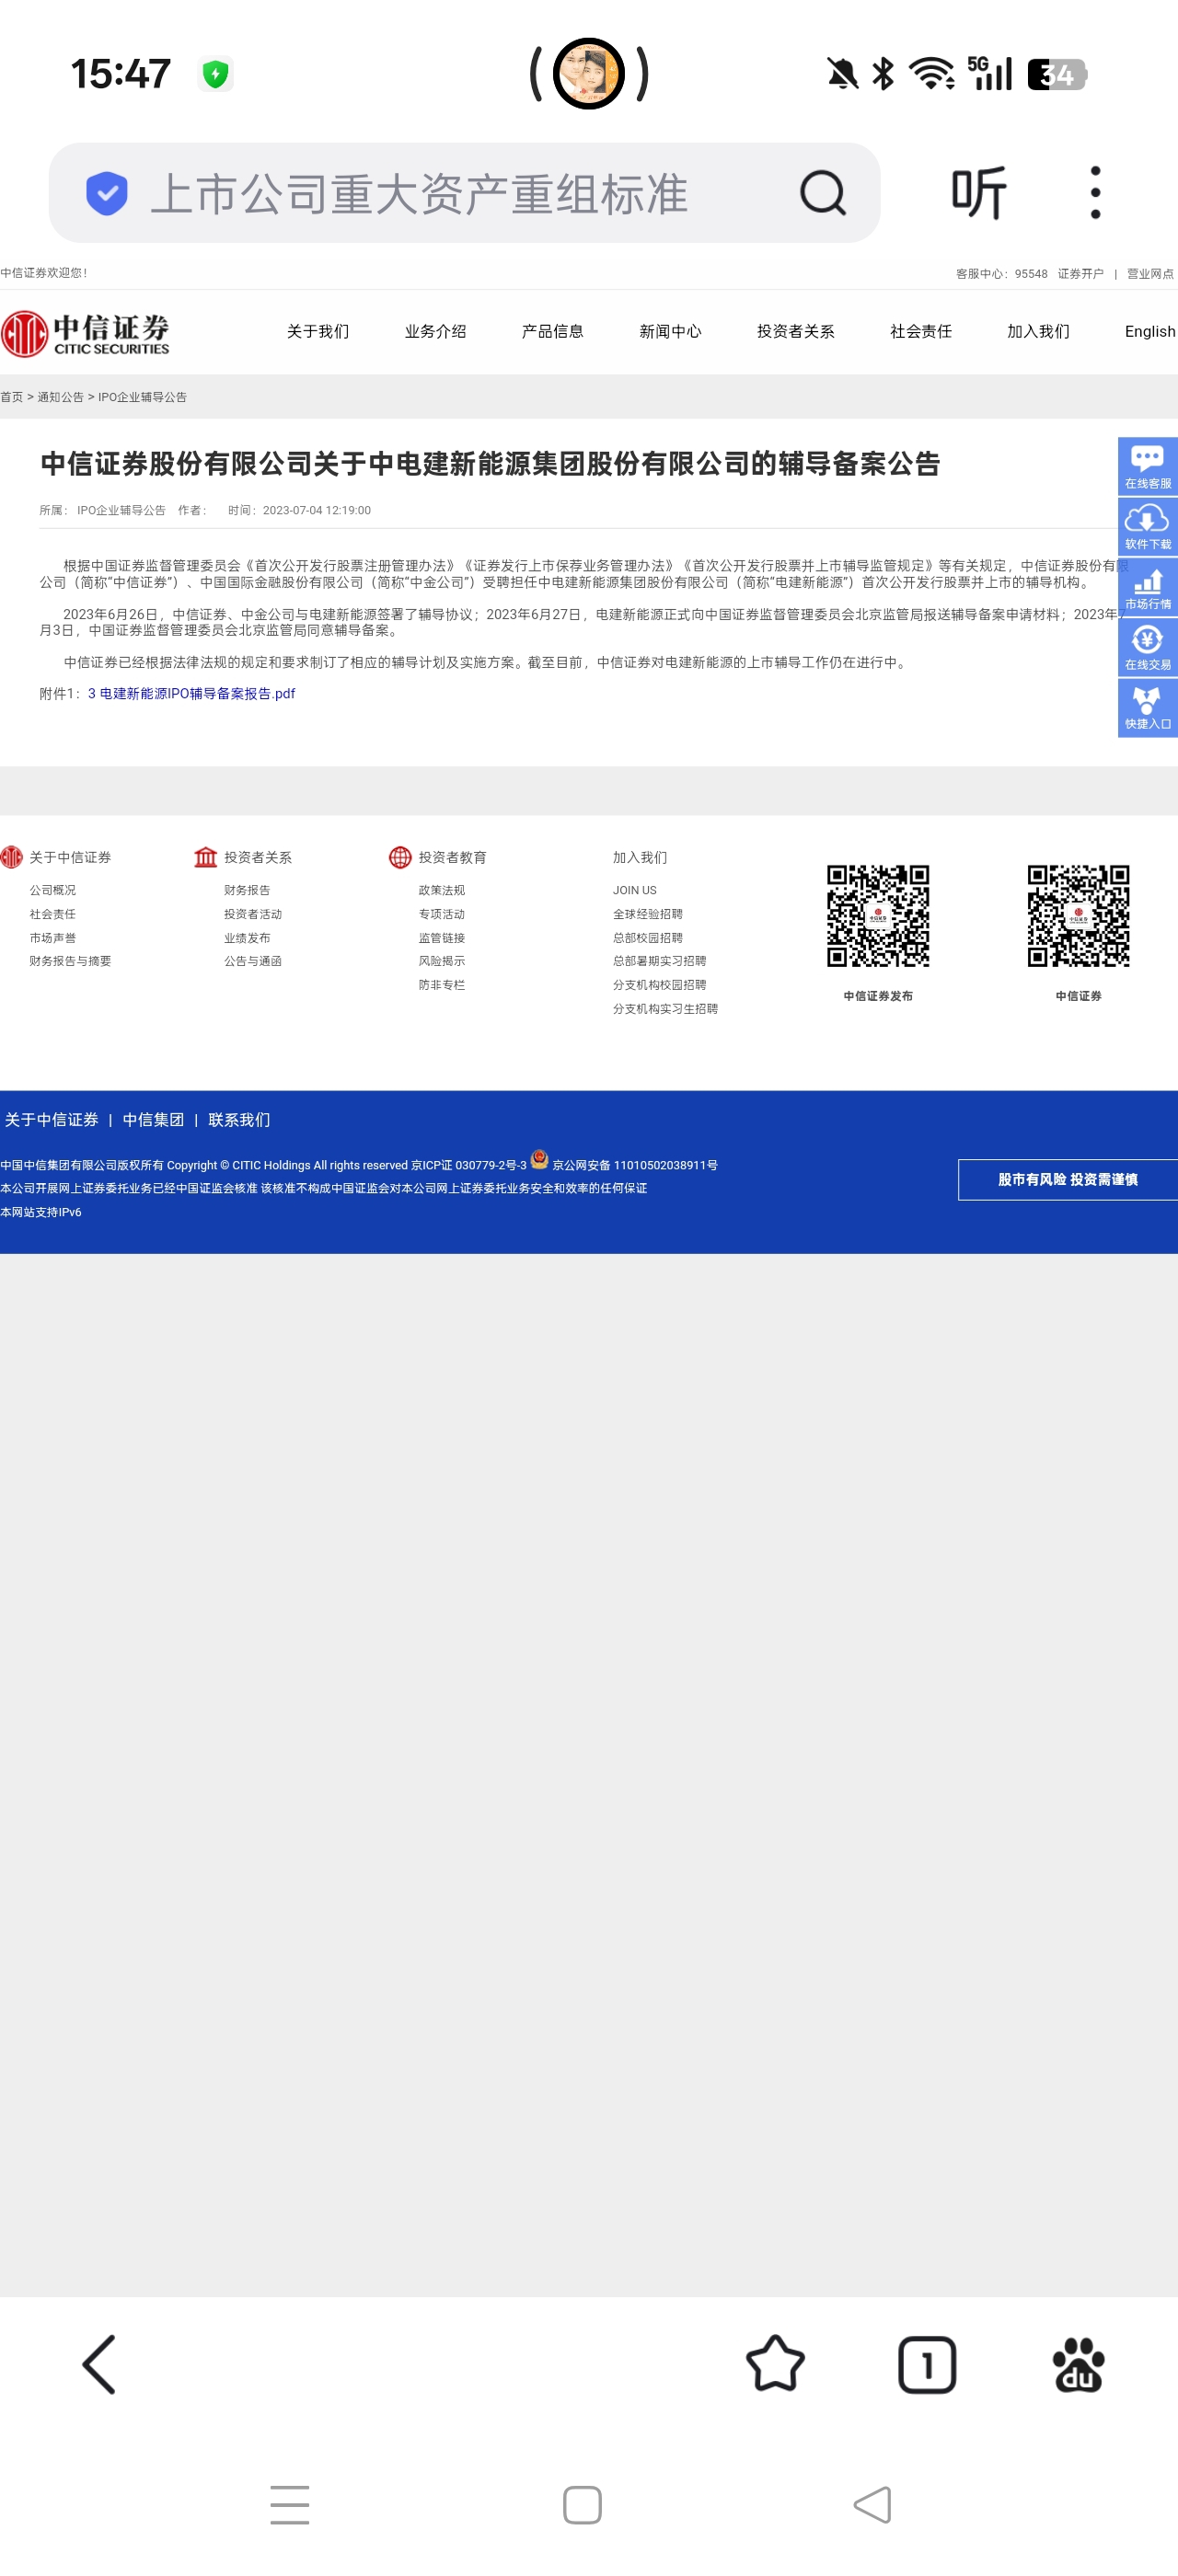This screenshot has width=1178, height=2576.
Task: Tap the circular avatar in status bar
Action: (x=589, y=73)
